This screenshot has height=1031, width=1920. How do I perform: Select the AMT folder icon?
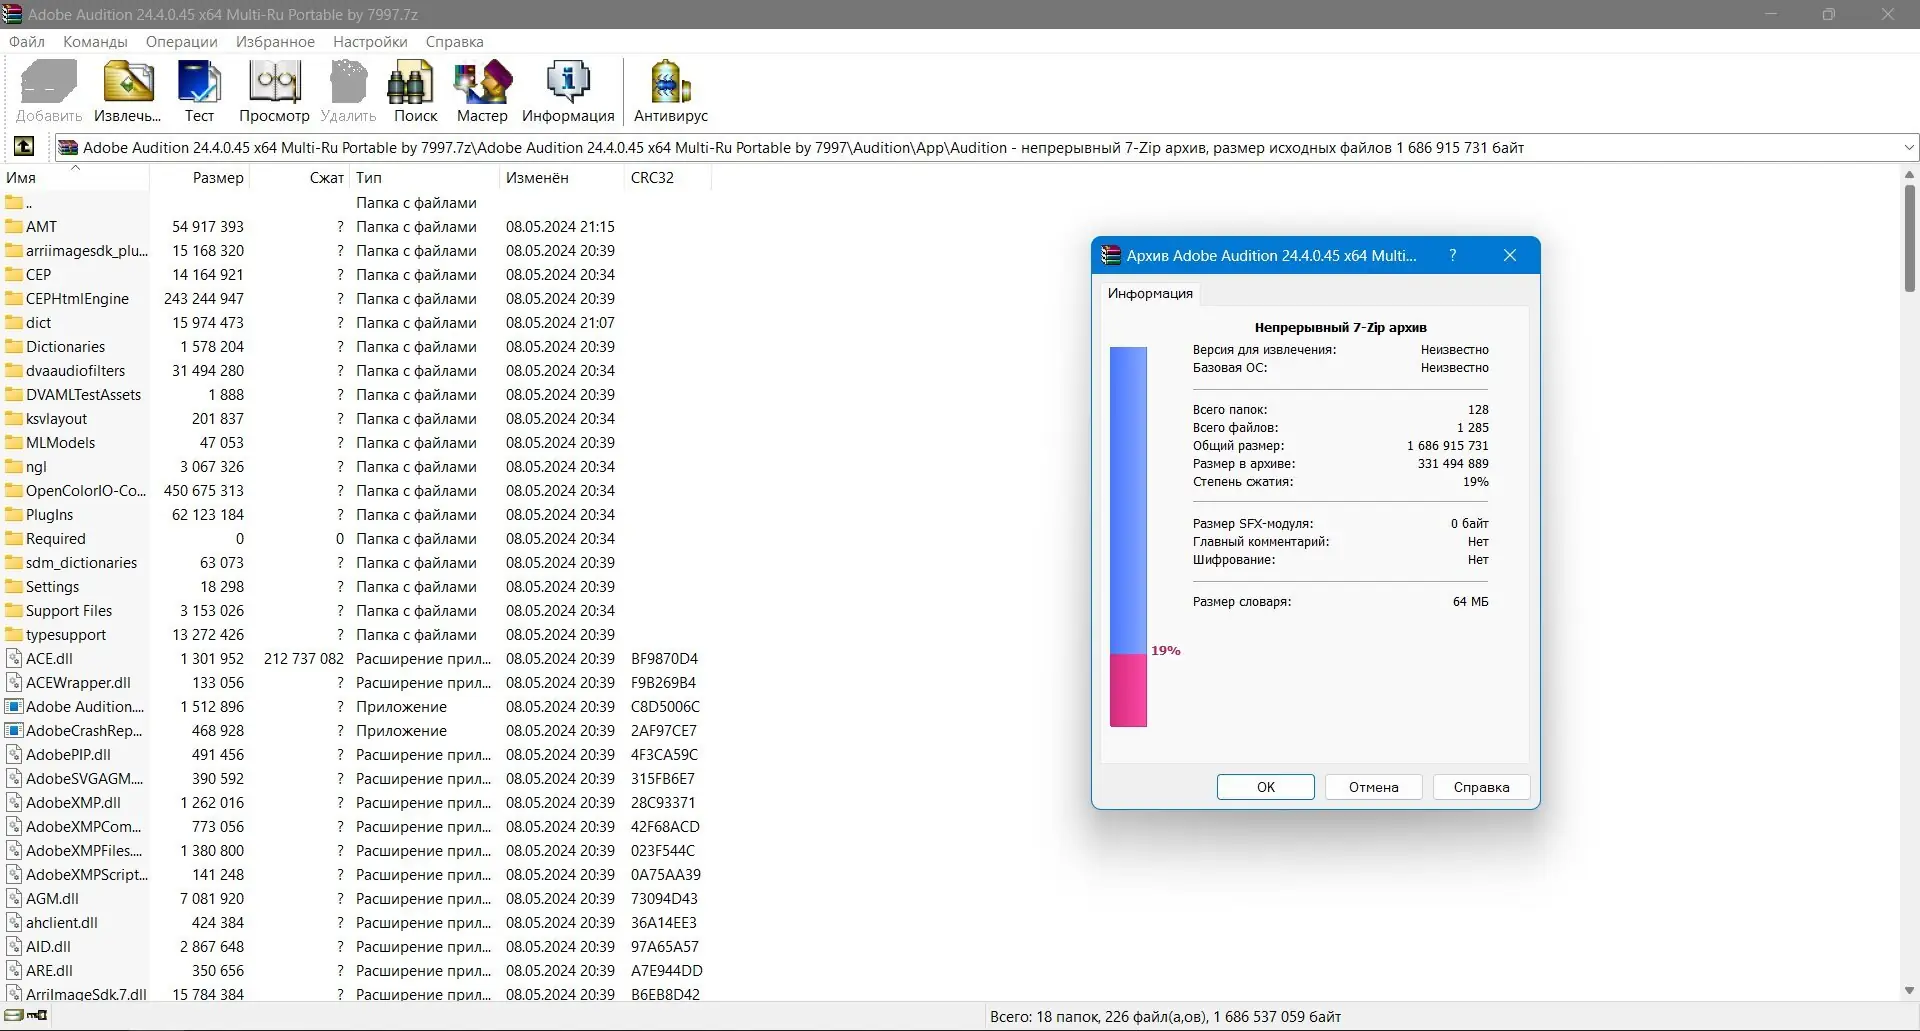[14, 226]
